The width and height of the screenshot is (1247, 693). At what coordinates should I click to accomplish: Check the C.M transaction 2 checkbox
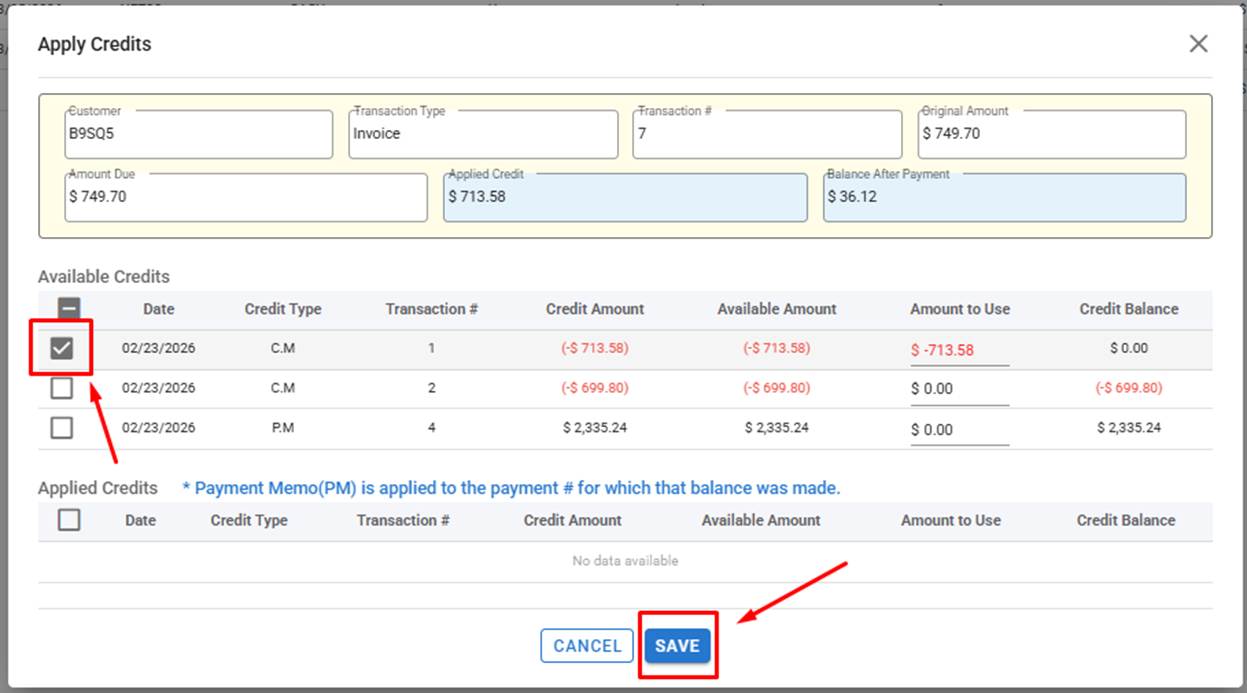pos(62,388)
